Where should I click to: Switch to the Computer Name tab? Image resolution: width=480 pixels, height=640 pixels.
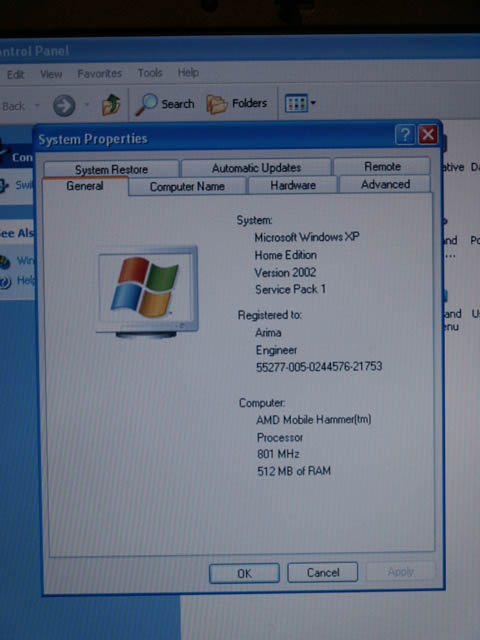coord(187,187)
